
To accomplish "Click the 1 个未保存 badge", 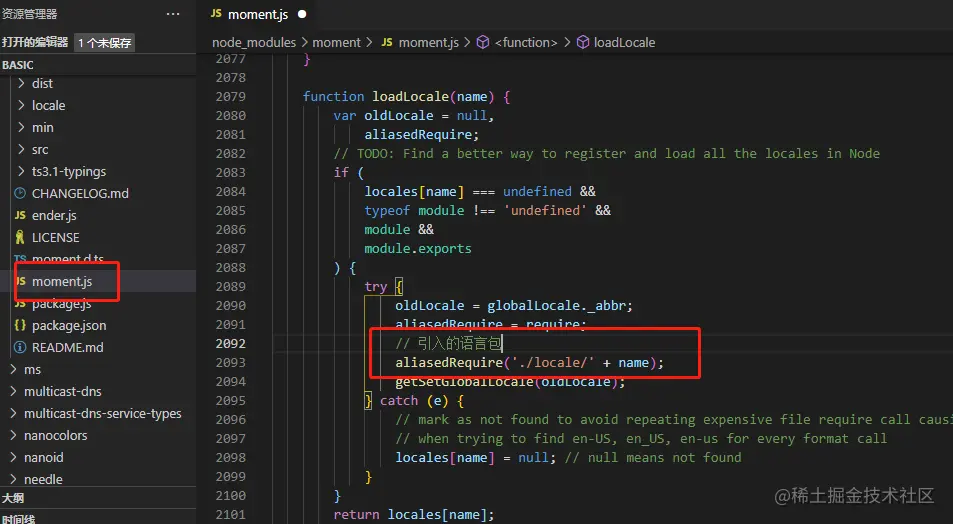I will [105, 43].
